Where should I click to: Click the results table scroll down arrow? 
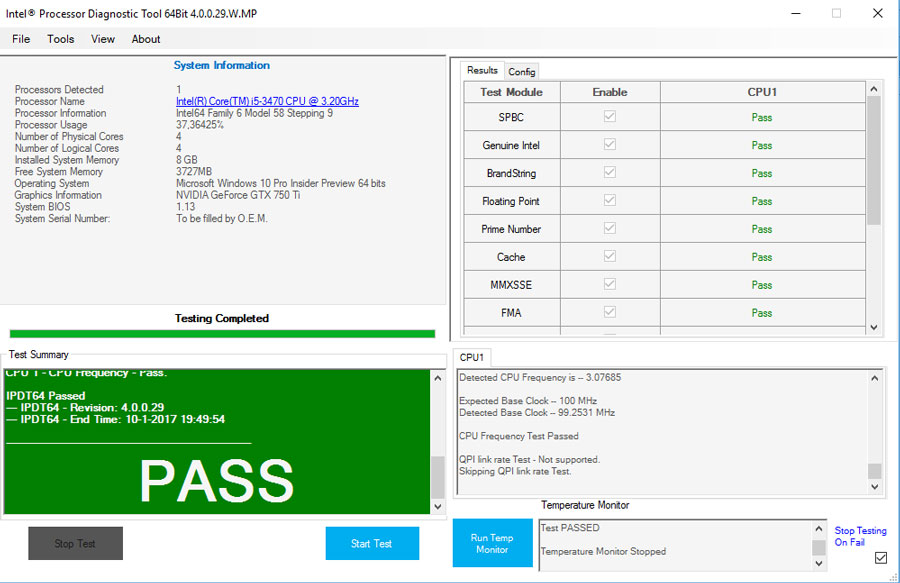[x=874, y=327]
